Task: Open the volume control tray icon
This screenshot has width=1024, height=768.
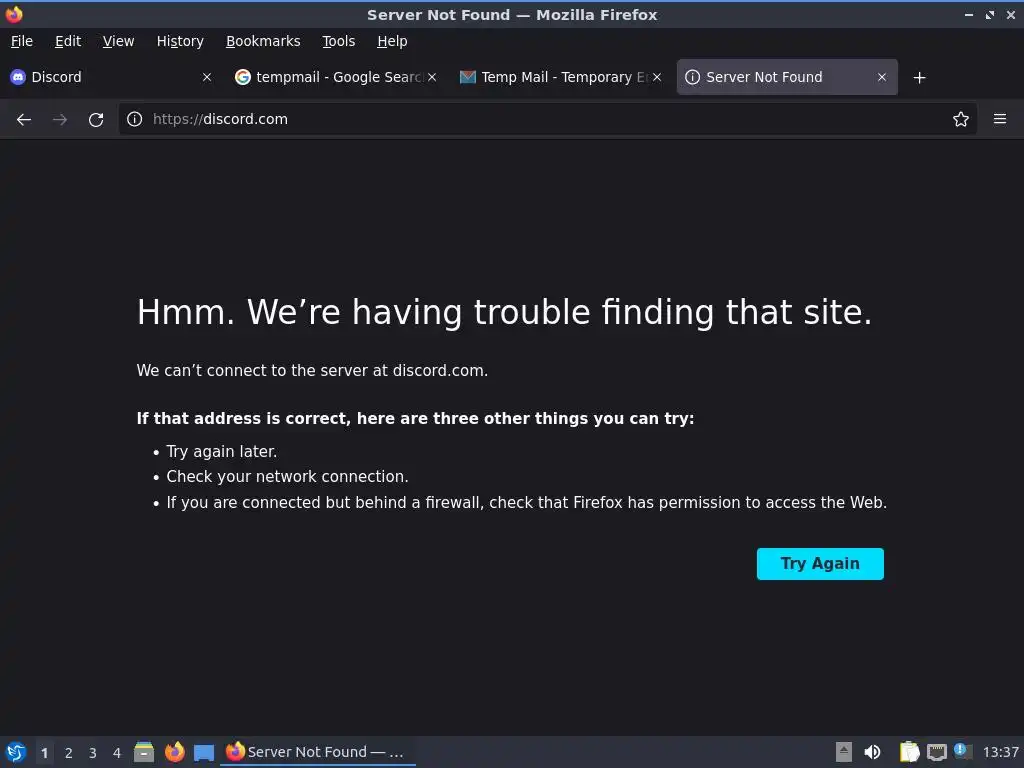Action: click(x=872, y=752)
